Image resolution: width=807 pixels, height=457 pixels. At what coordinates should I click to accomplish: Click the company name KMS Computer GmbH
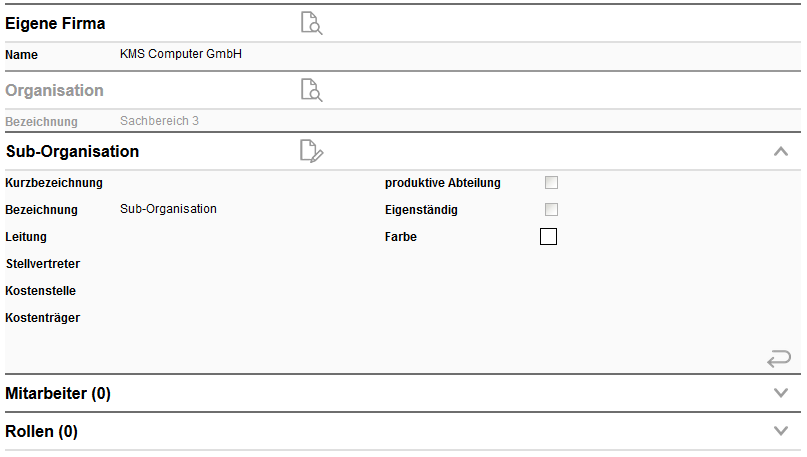pos(181,54)
